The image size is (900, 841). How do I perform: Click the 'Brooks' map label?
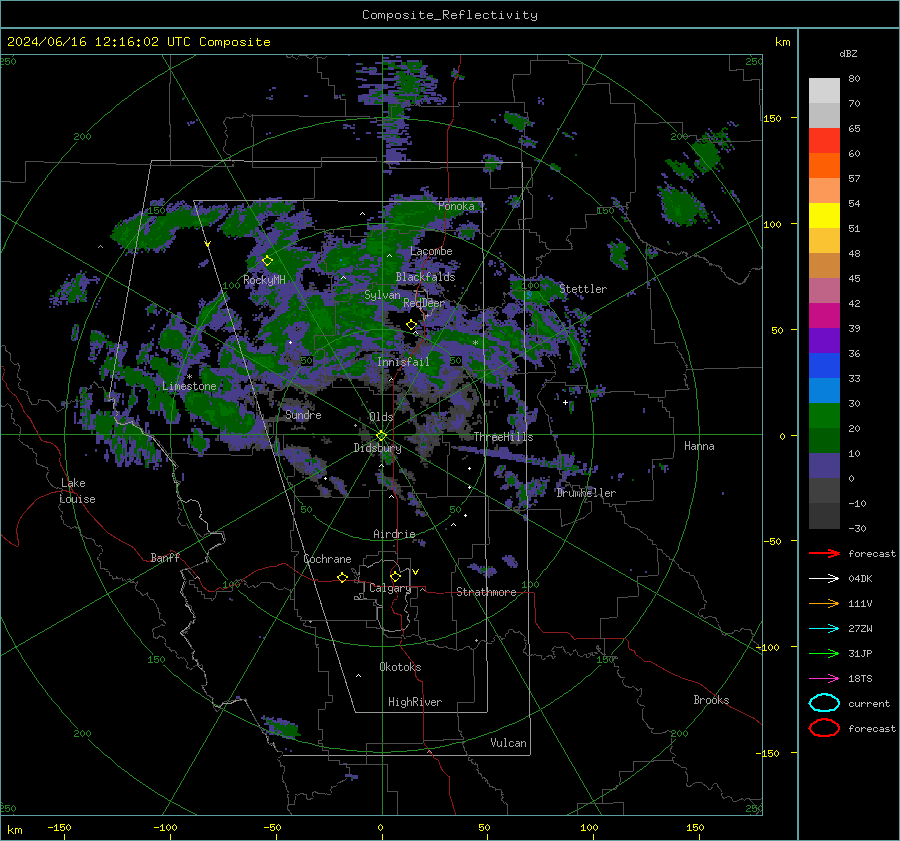[x=711, y=700]
